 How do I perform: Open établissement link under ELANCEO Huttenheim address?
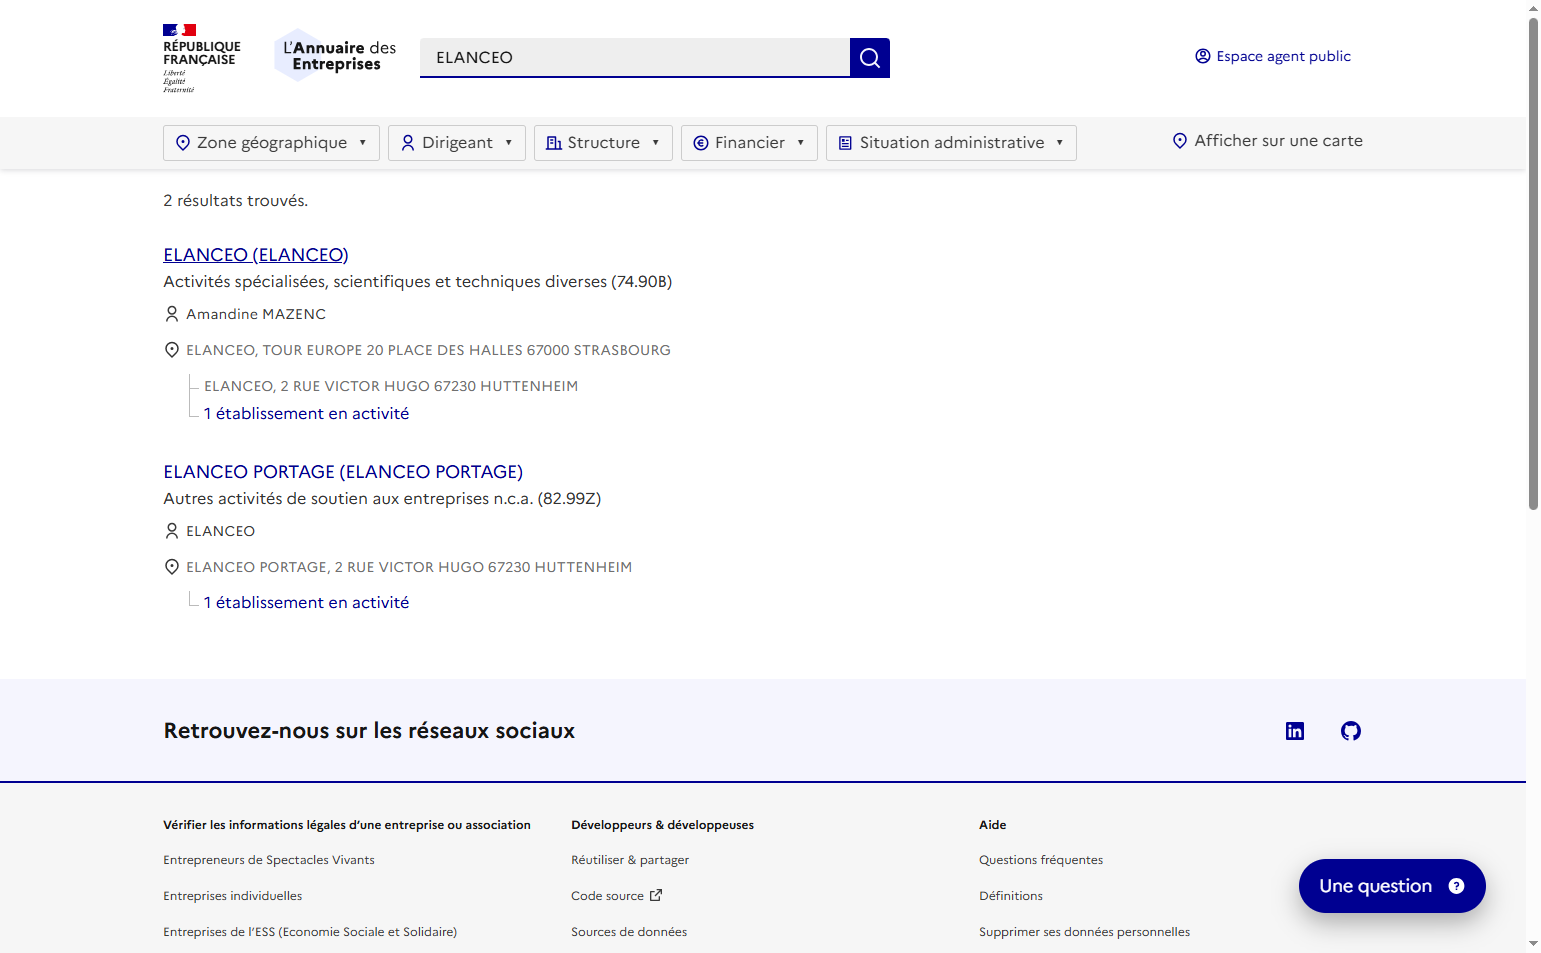coord(306,414)
